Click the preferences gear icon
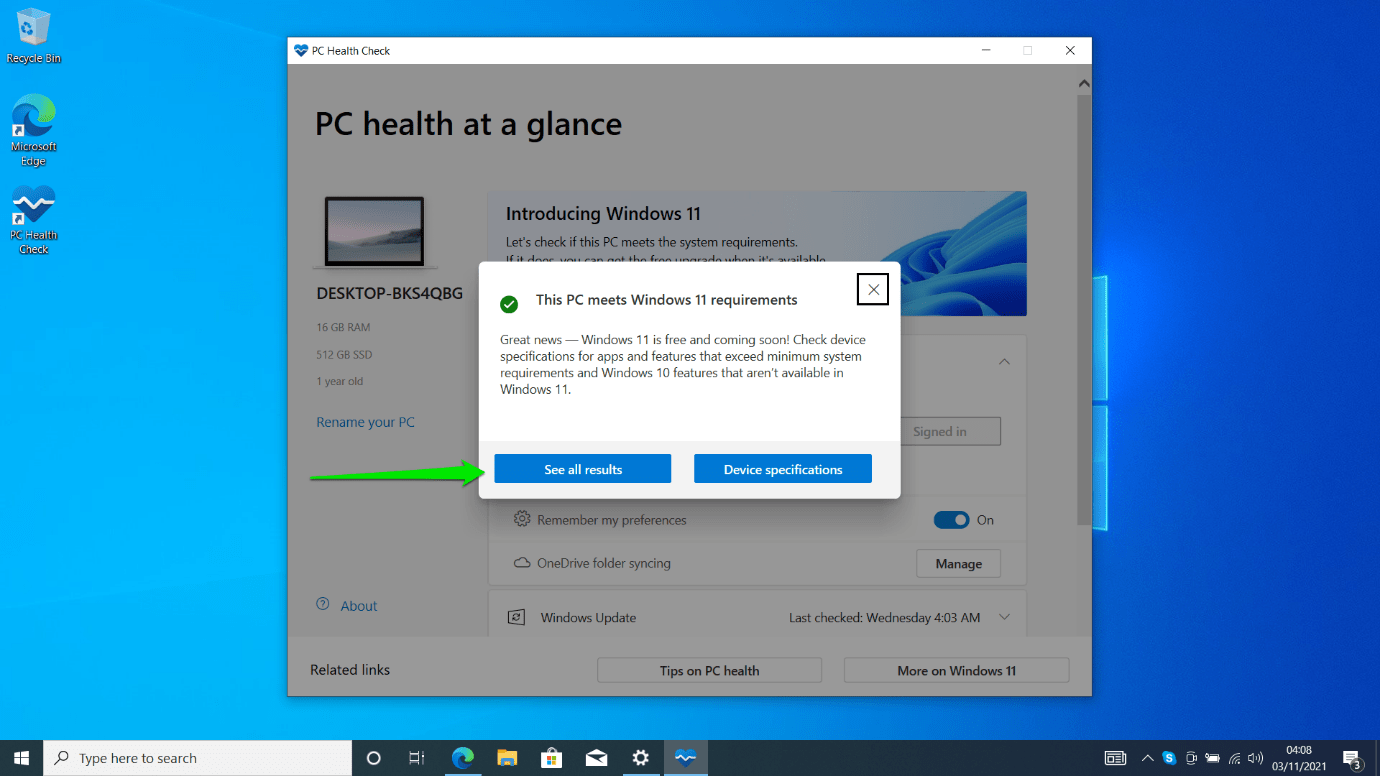 click(x=522, y=519)
